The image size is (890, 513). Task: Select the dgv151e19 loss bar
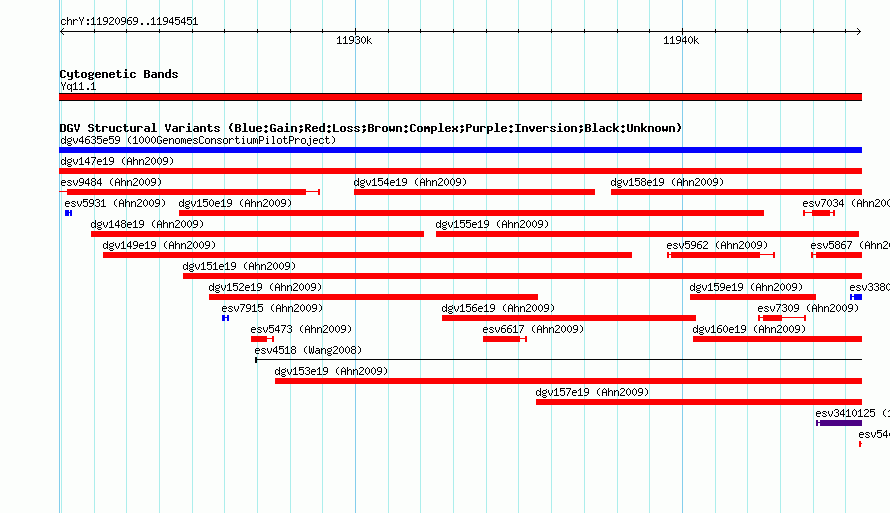coord(522,276)
